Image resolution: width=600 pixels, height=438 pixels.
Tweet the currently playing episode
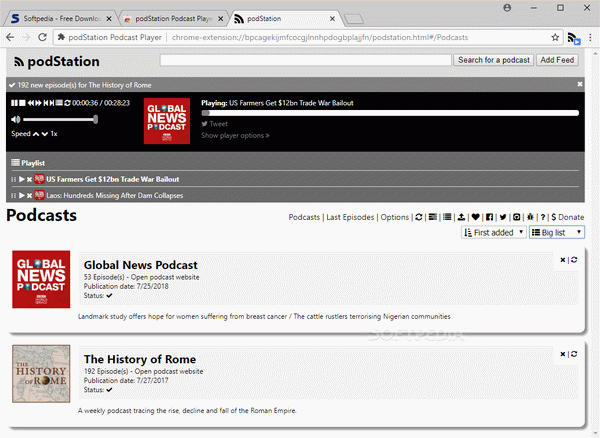215,124
